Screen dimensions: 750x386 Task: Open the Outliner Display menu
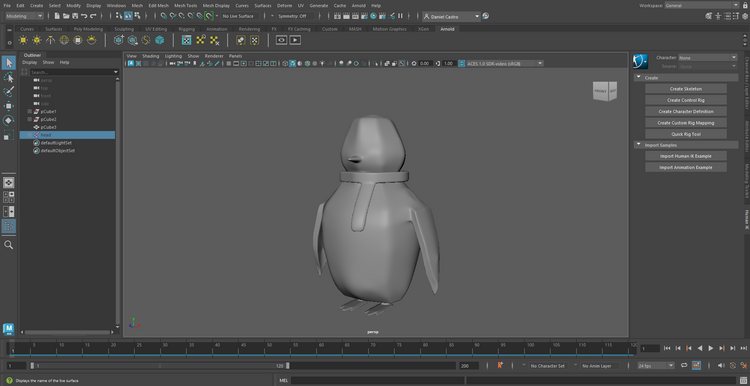point(29,62)
